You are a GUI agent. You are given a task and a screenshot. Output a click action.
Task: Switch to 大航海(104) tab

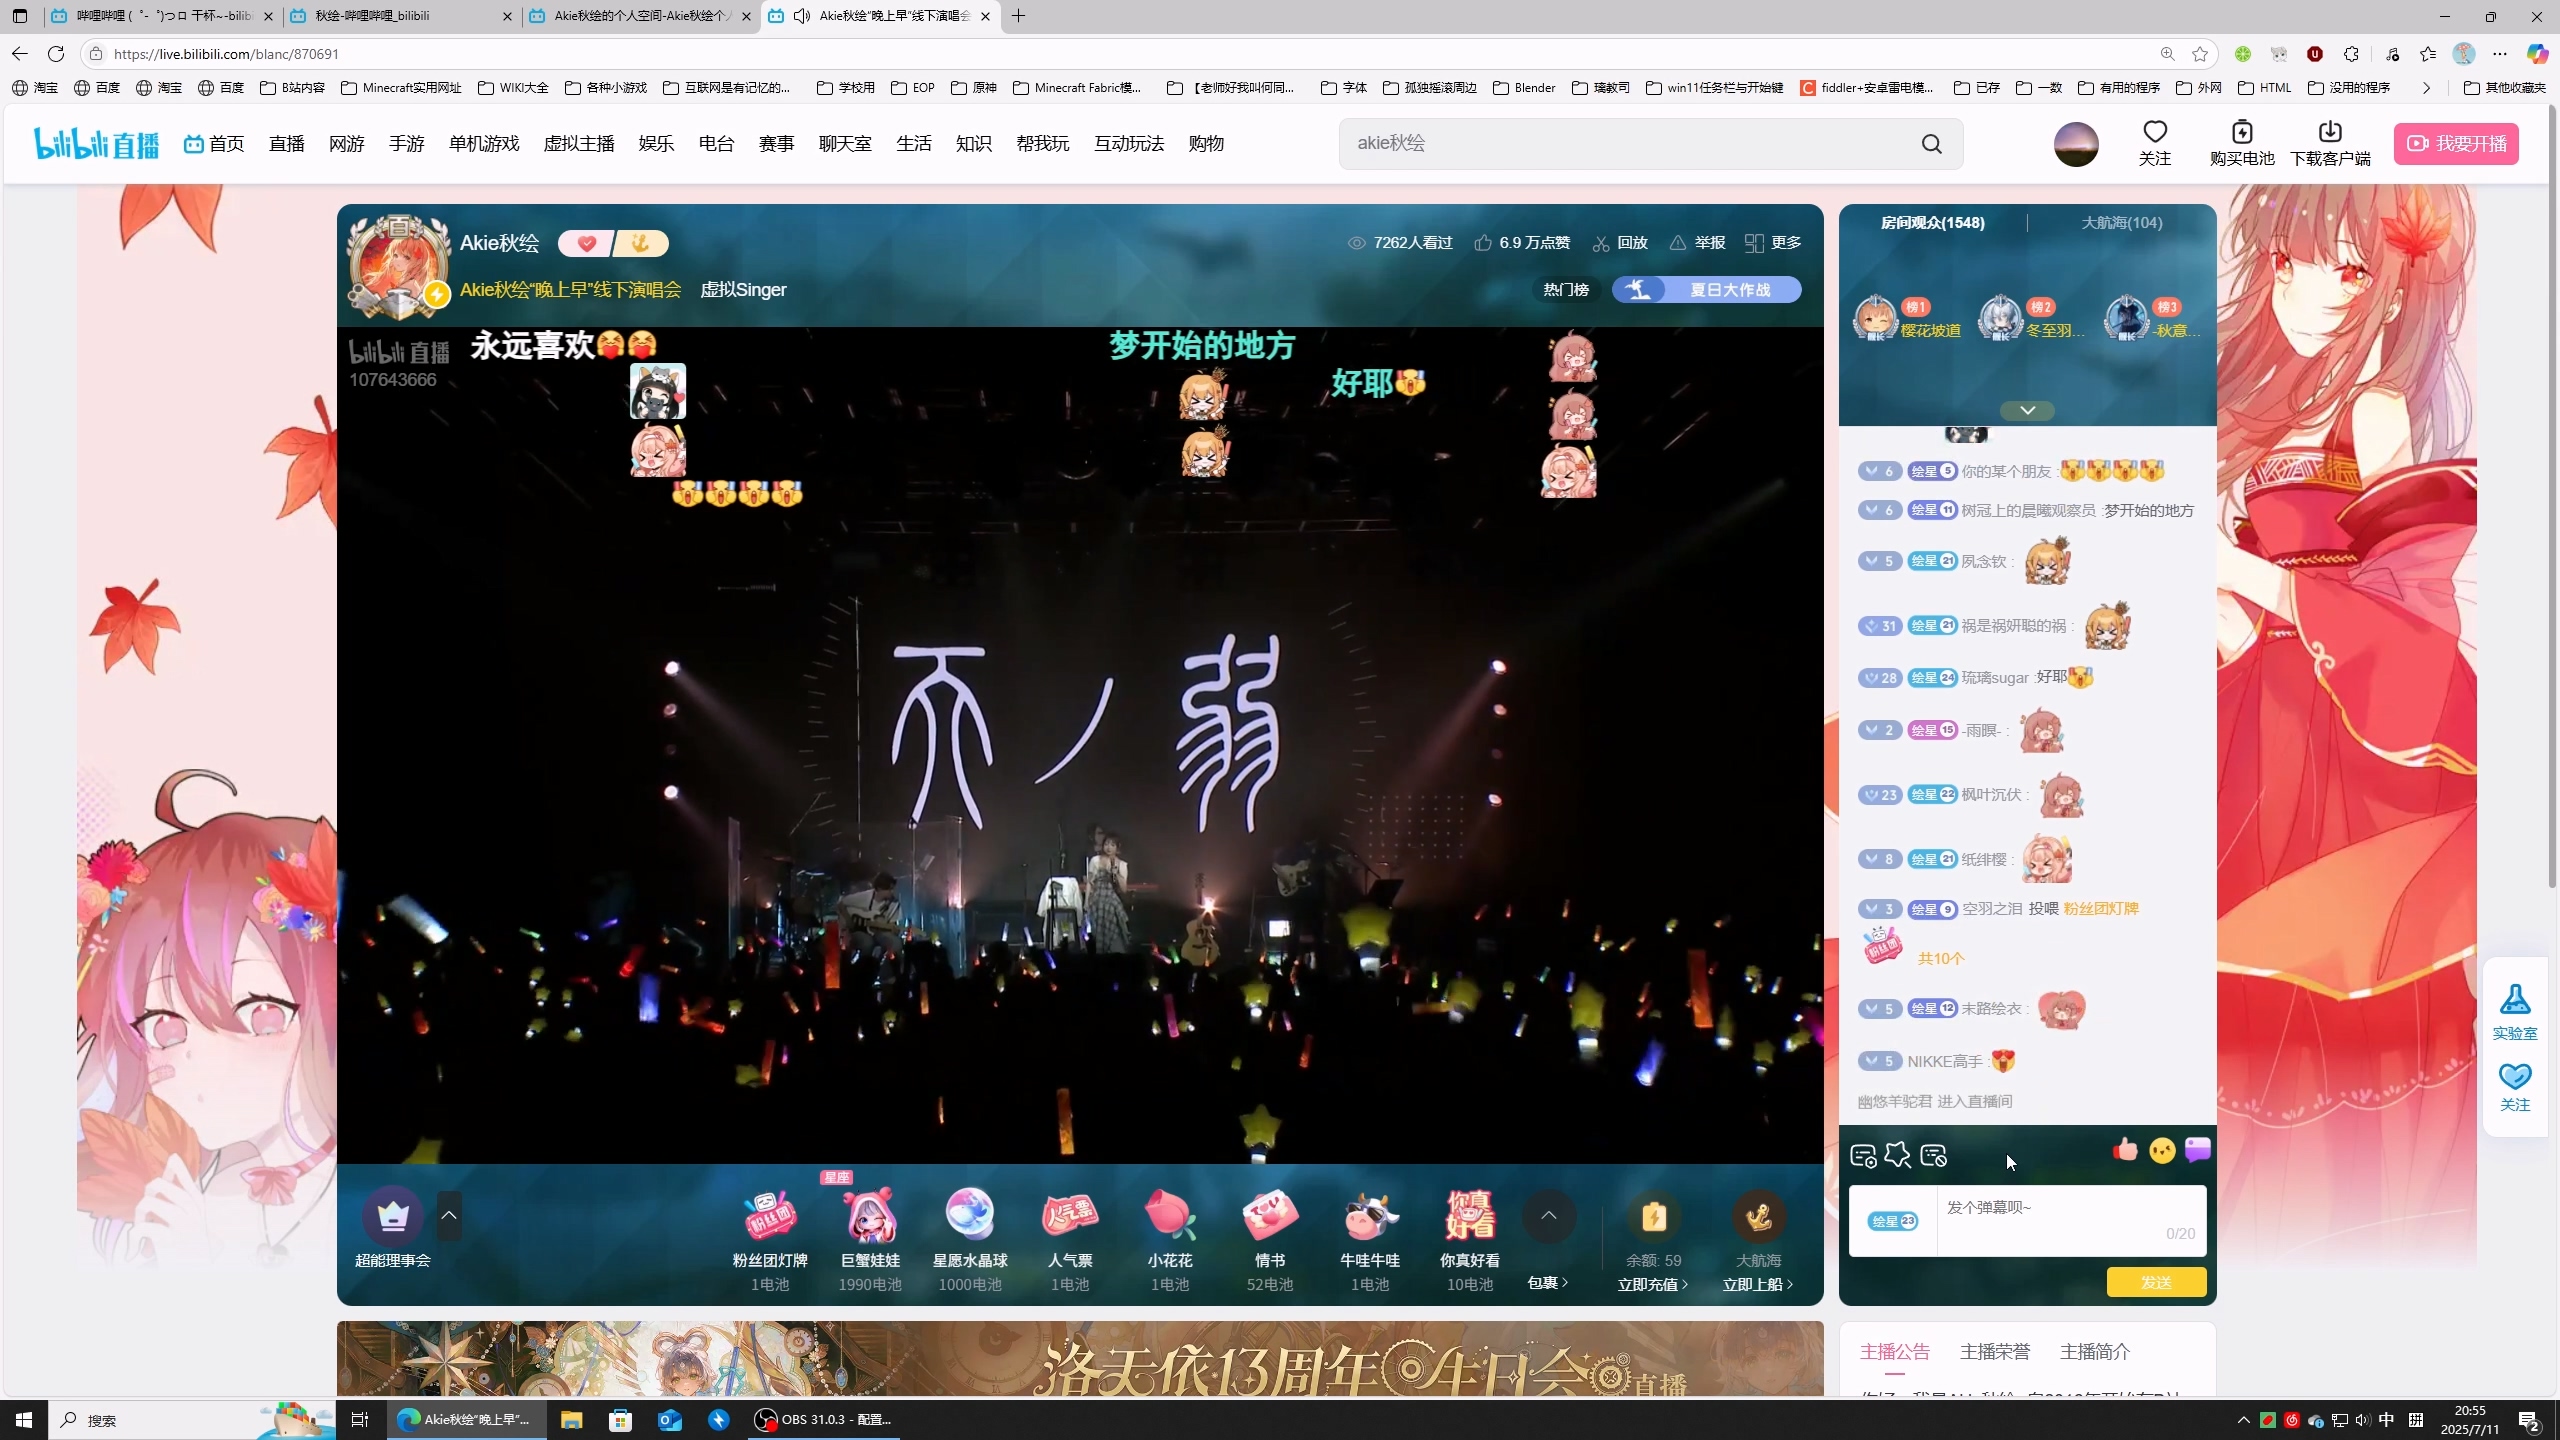click(x=2121, y=223)
